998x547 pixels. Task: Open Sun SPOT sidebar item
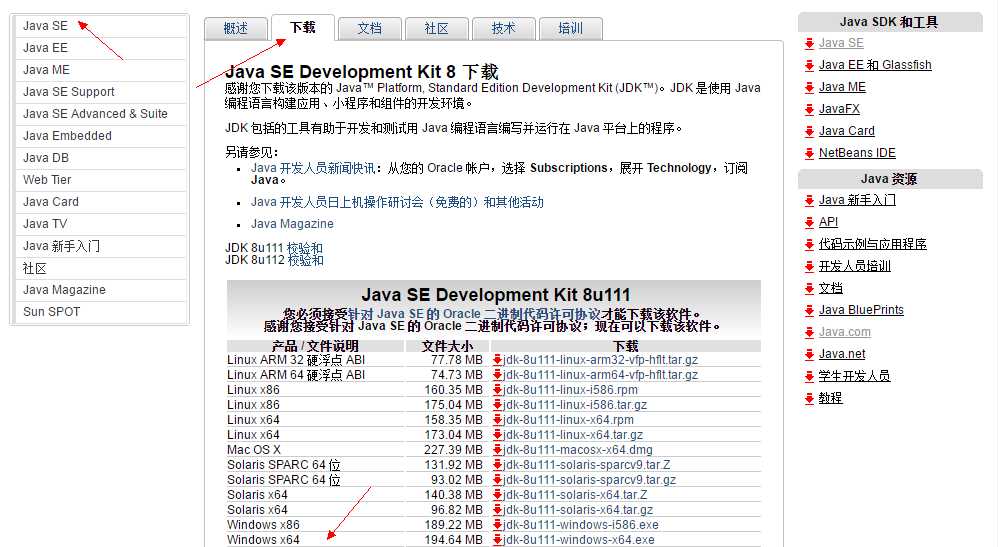pos(101,312)
